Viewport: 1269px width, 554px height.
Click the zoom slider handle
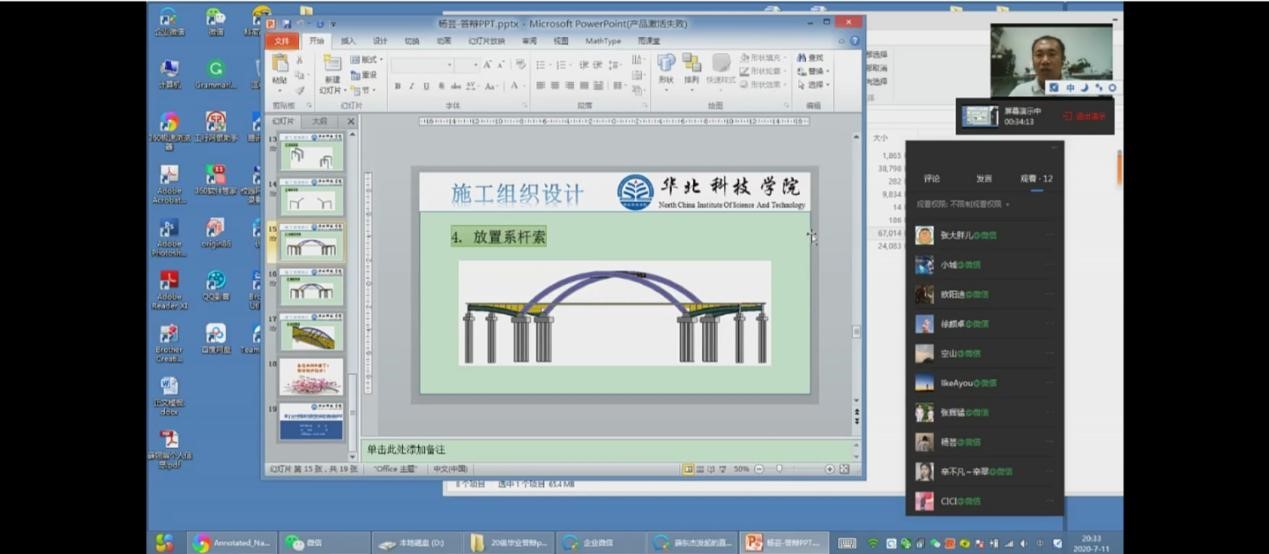pos(779,468)
